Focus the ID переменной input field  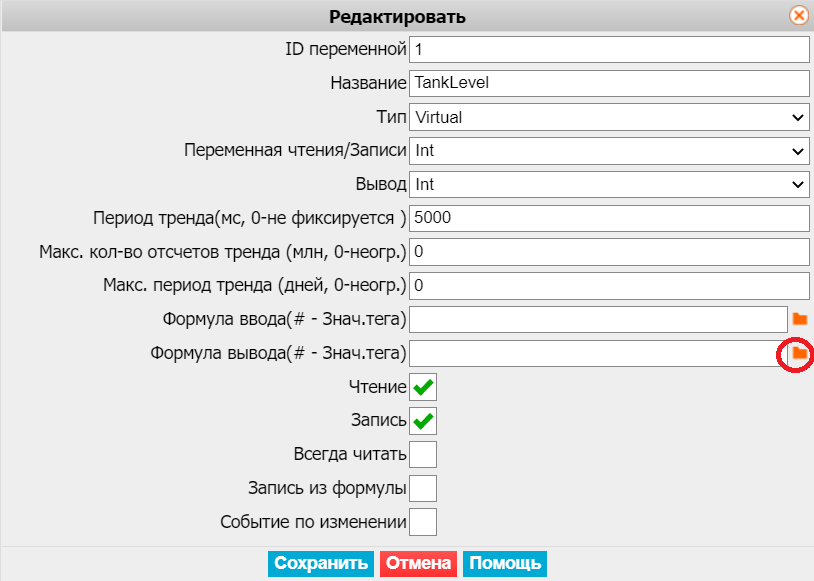(x=609, y=49)
